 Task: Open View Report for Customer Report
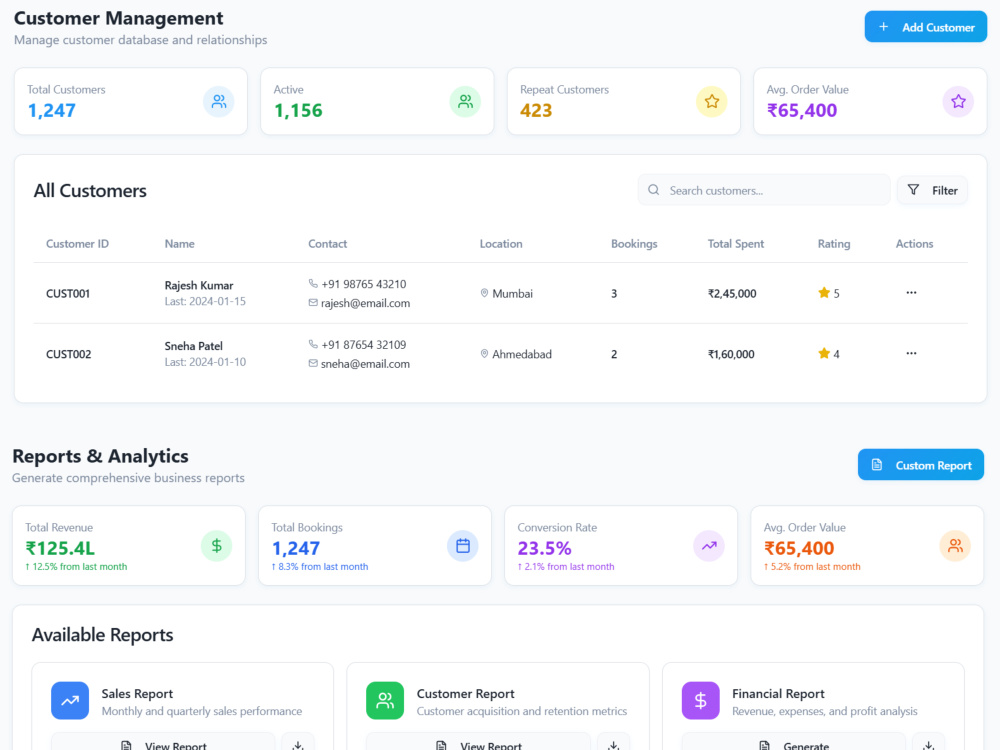[478, 742]
